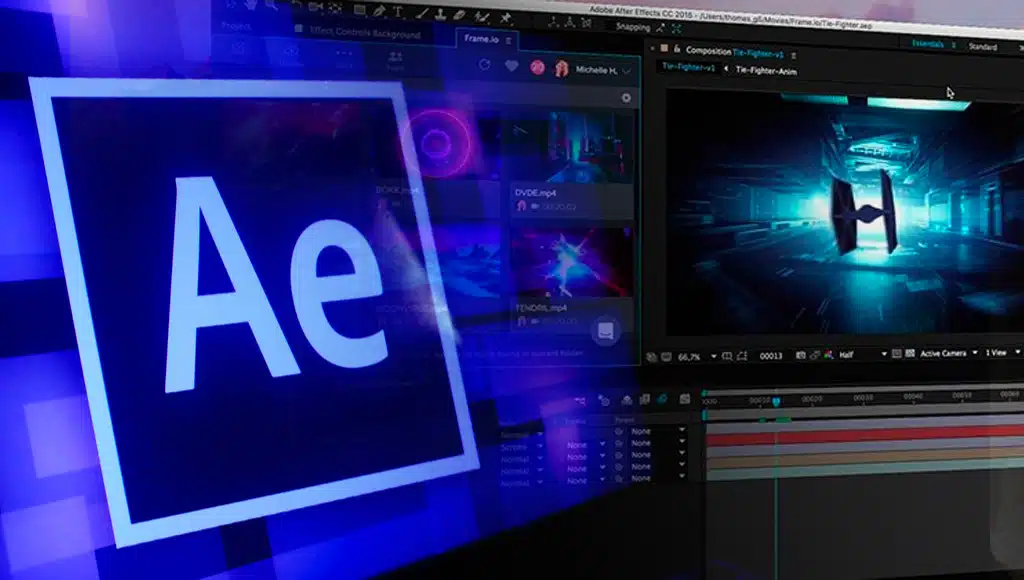Open Frame.io settings via the gear icon
This screenshot has height=580, width=1024.
(x=628, y=97)
